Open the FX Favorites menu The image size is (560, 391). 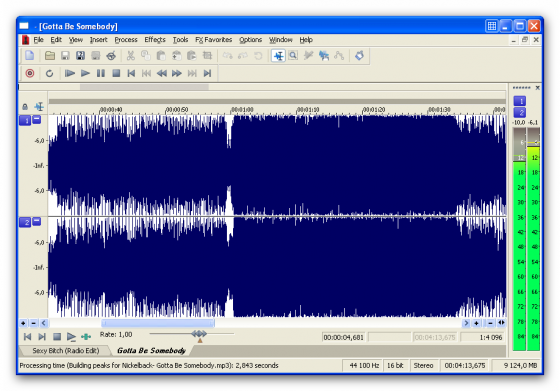(213, 40)
